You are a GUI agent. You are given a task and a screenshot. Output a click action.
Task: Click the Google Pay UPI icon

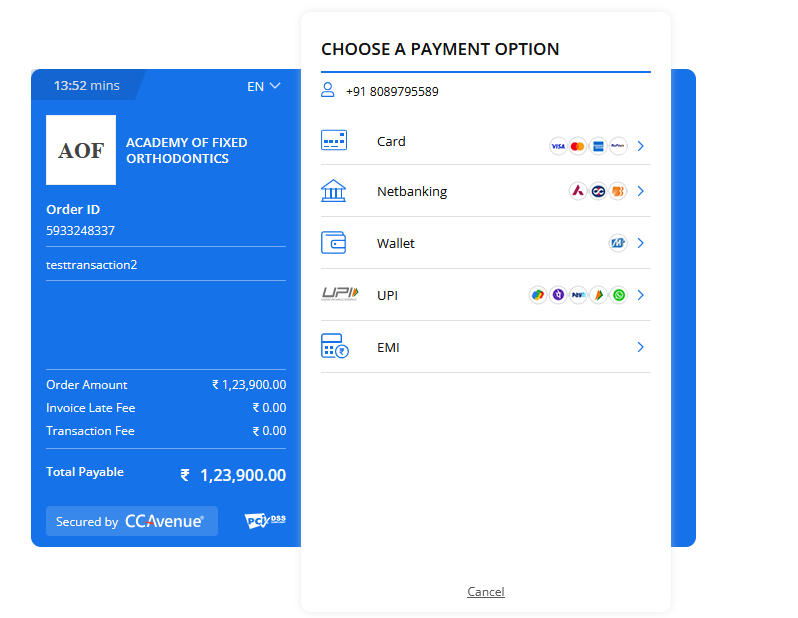pyautogui.click(x=538, y=295)
